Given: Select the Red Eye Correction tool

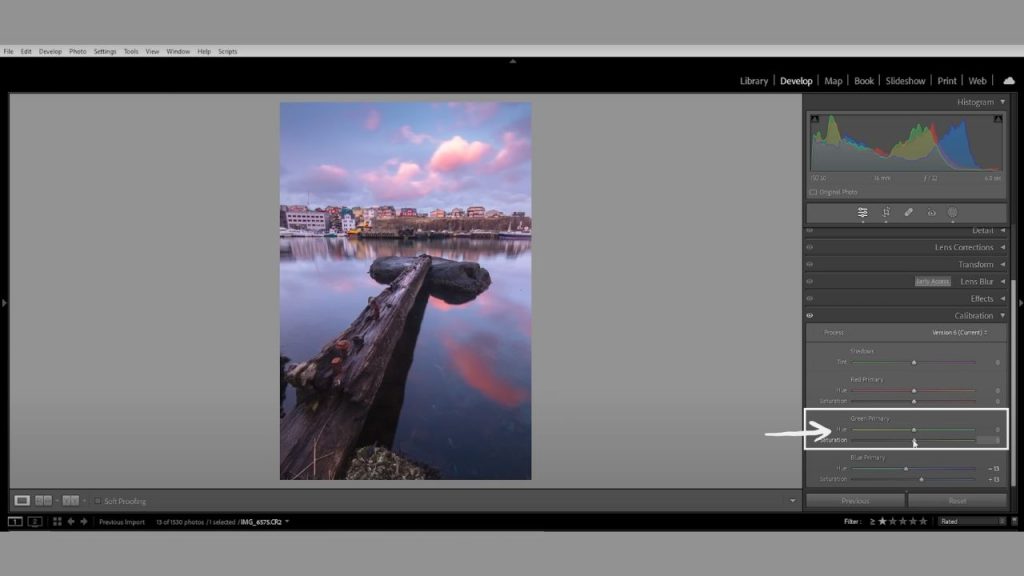Looking at the screenshot, I should [931, 212].
